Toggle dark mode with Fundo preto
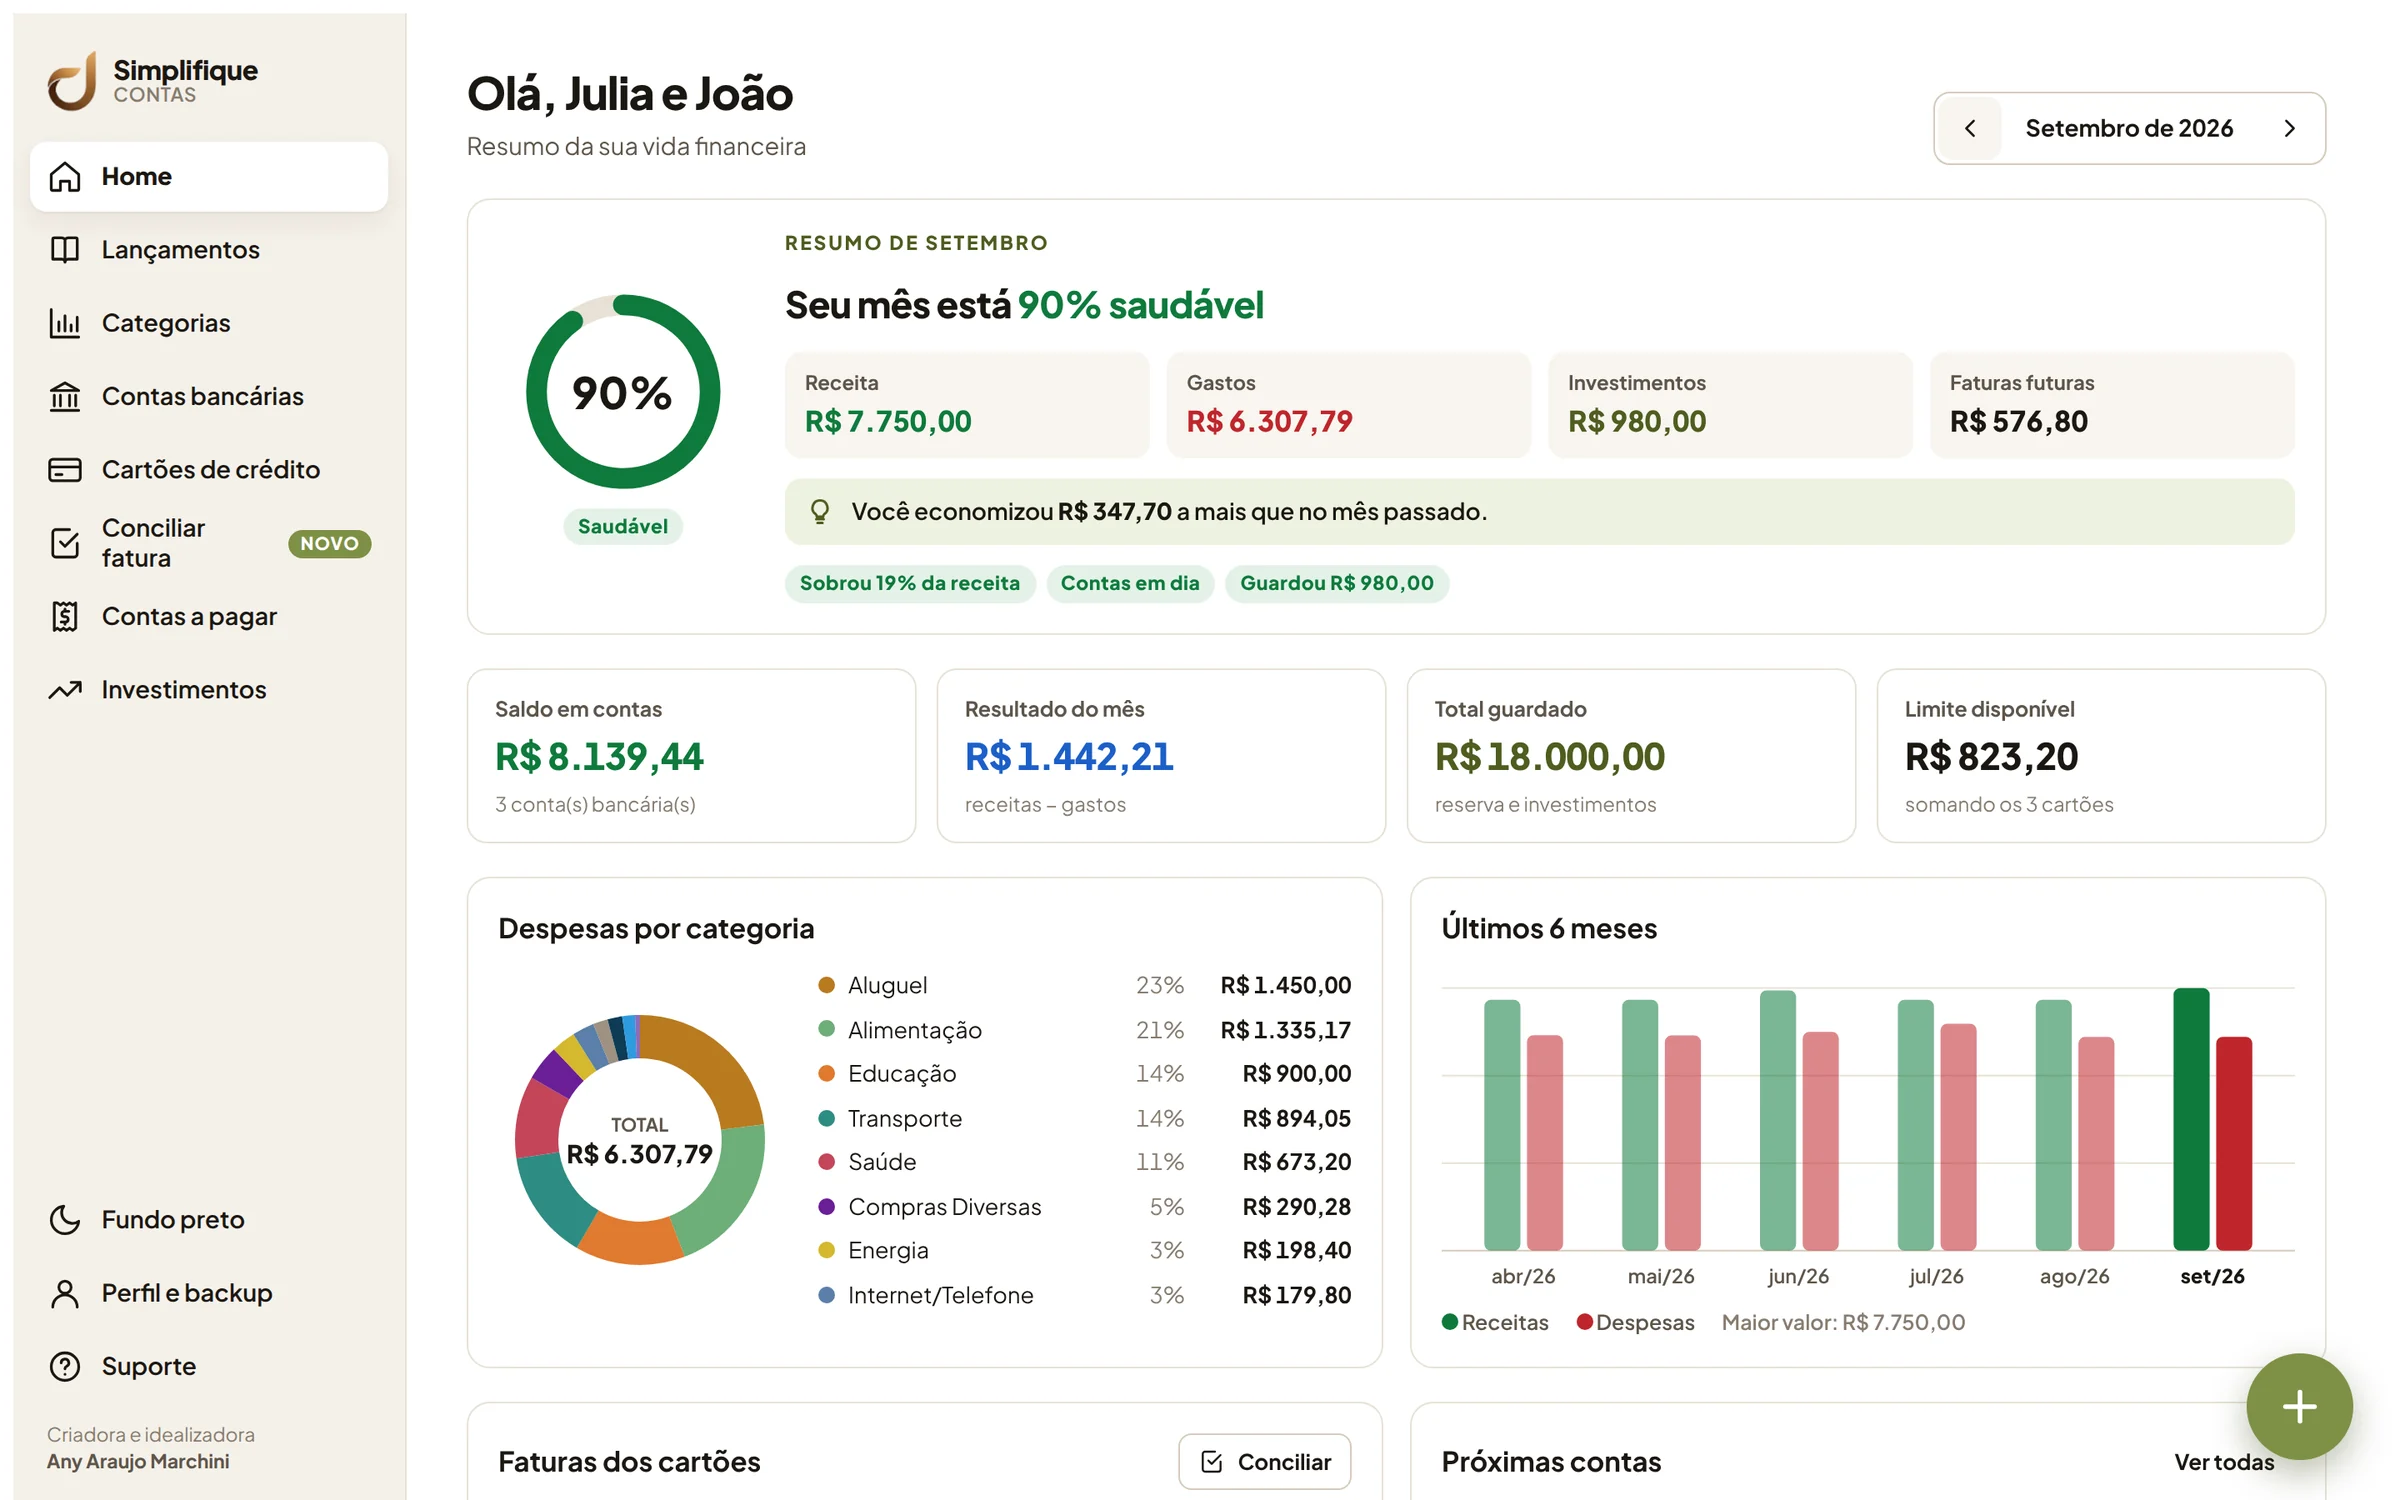The height and width of the screenshot is (1500, 2400). (209, 1220)
